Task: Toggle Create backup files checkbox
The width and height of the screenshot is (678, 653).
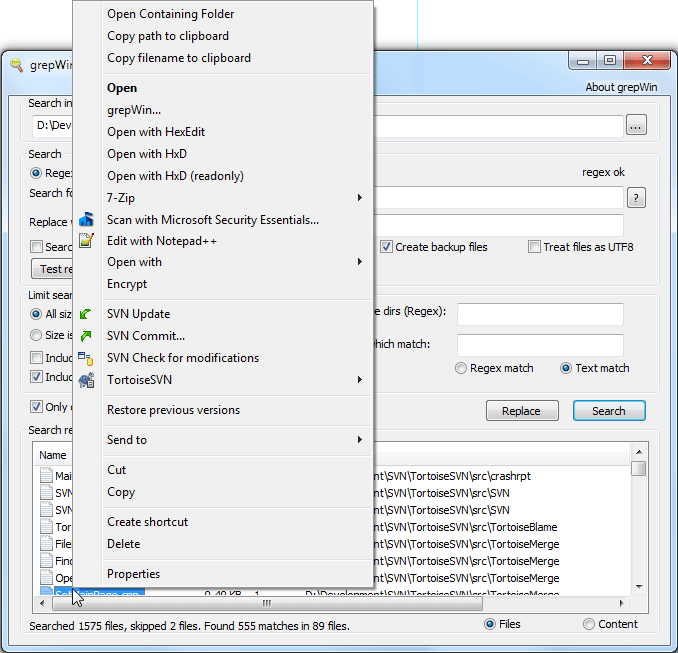Action: (386, 247)
